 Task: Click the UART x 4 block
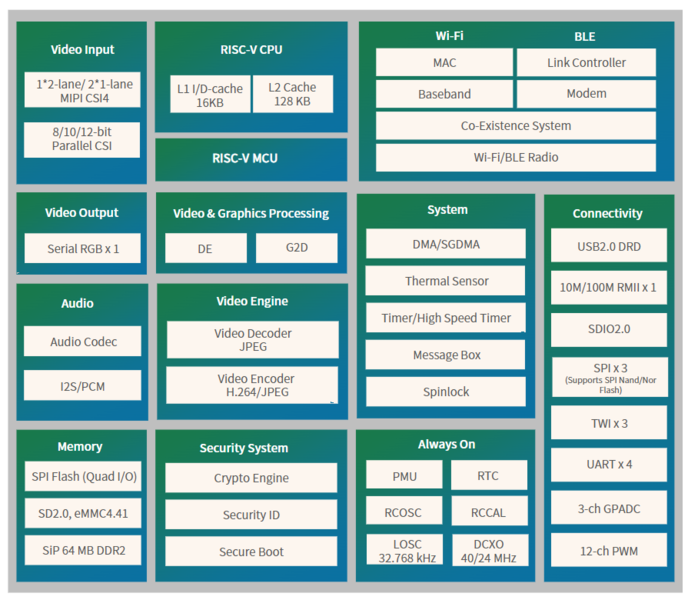click(x=608, y=464)
